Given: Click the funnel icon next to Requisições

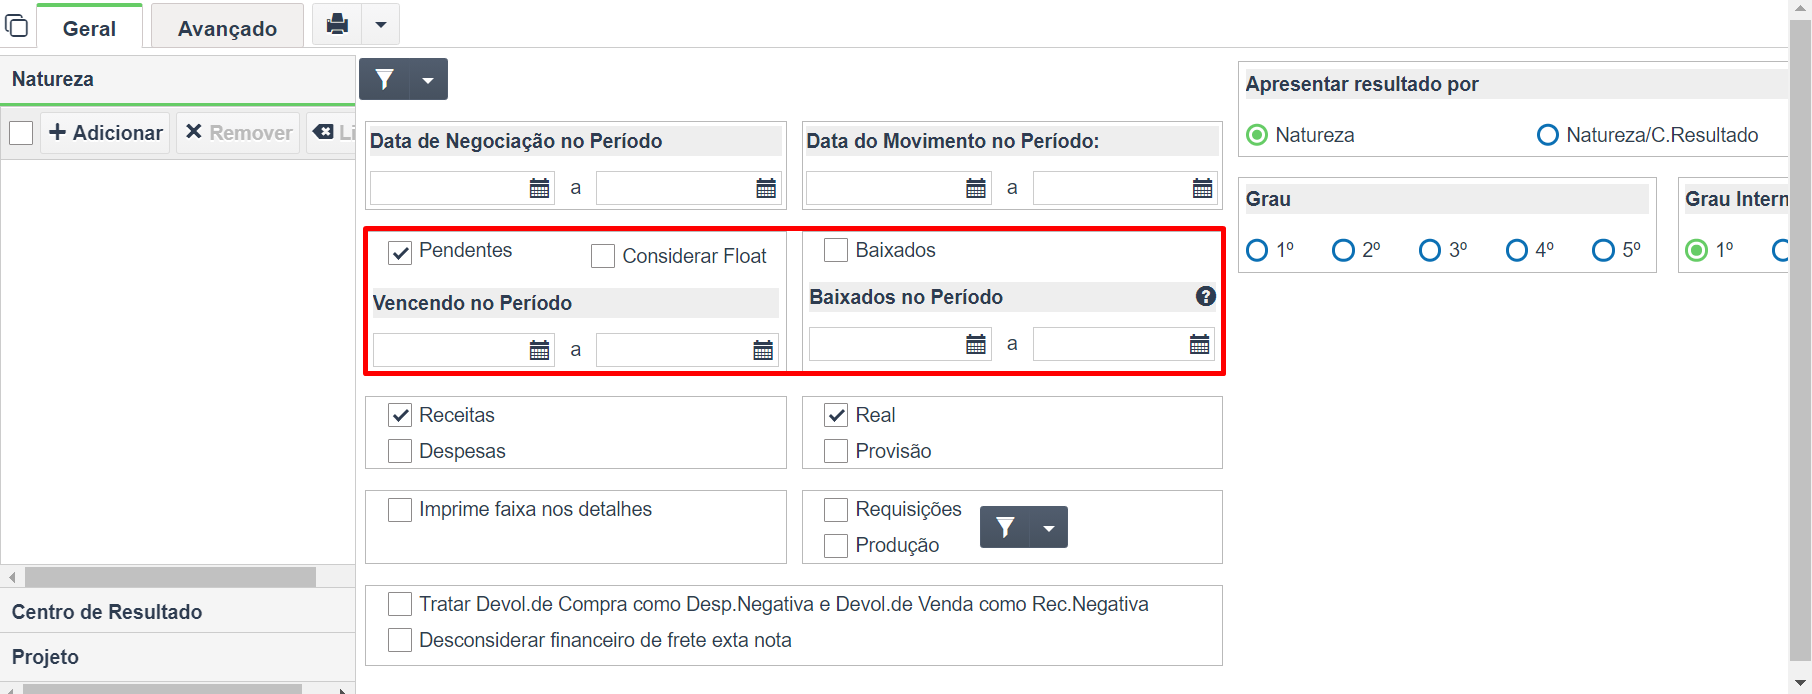Looking at the screenshot, I should [x=1006, y=527].
